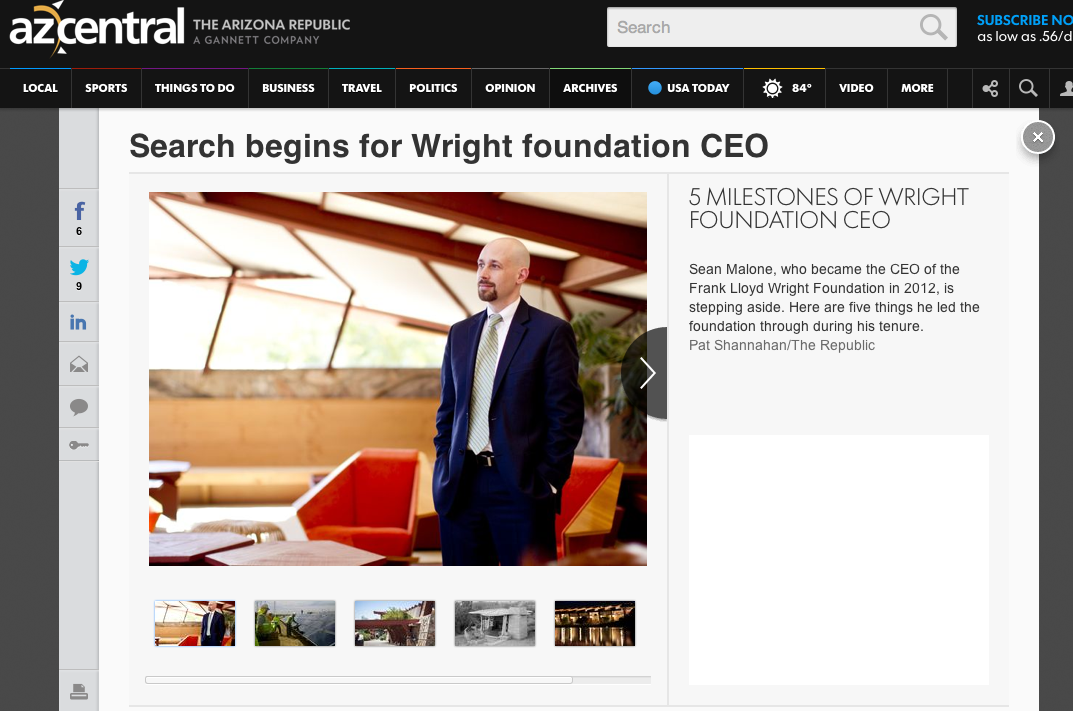Click photo credit 'Pat Shannahan/The Republic'
The width and height of the screenshot is (1073, 711).
click(781, 346)
